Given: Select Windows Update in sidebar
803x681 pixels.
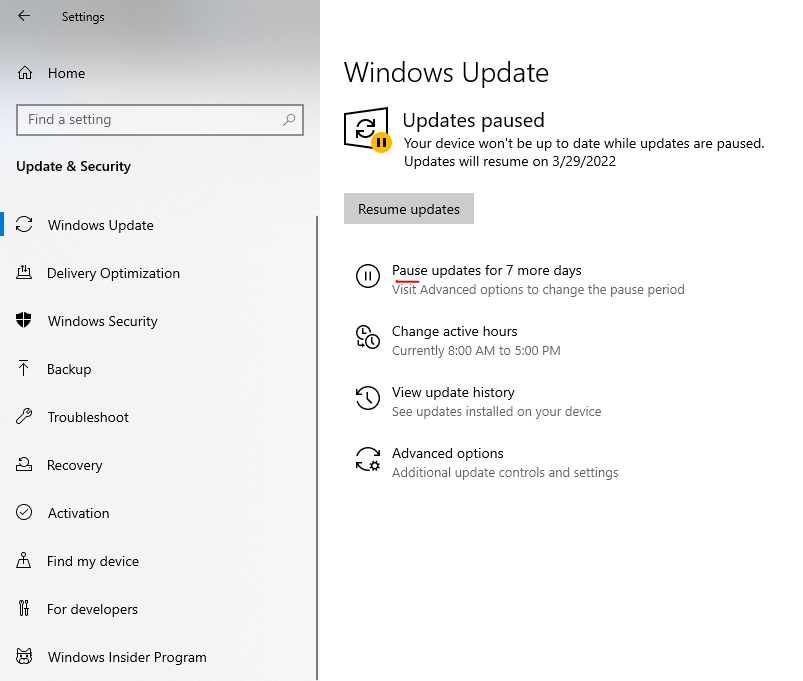Looking at the screenshot, I should tap(100, 225).
